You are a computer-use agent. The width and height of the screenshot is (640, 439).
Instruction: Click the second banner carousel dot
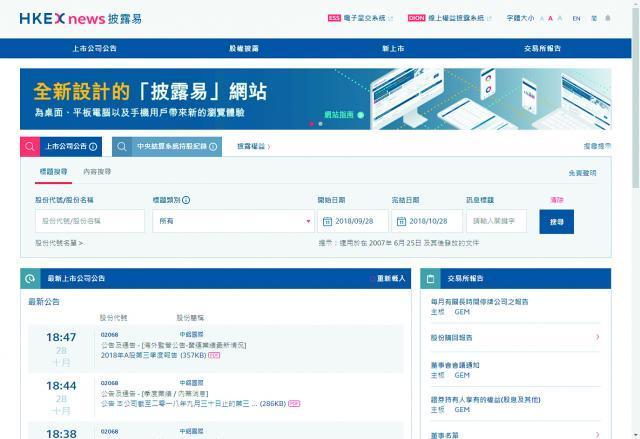[320, 124]
